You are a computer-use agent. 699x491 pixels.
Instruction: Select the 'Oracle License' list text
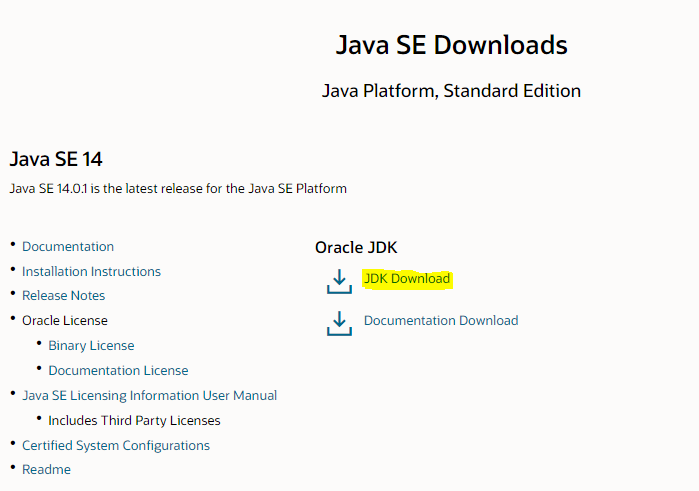tap(65, 321)
